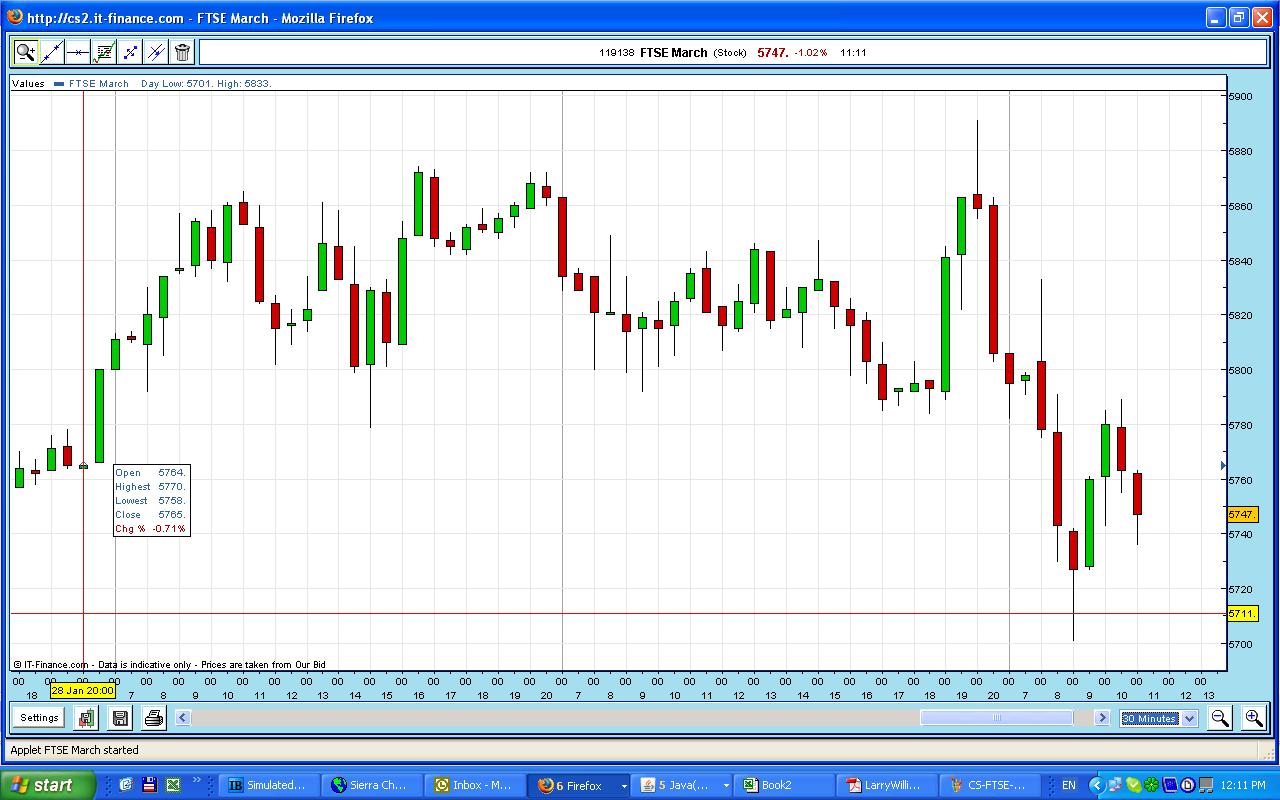This screenshot has height=800, width=1280.
Task: Click the green flower tray icon
Action: coord(1151,785)
